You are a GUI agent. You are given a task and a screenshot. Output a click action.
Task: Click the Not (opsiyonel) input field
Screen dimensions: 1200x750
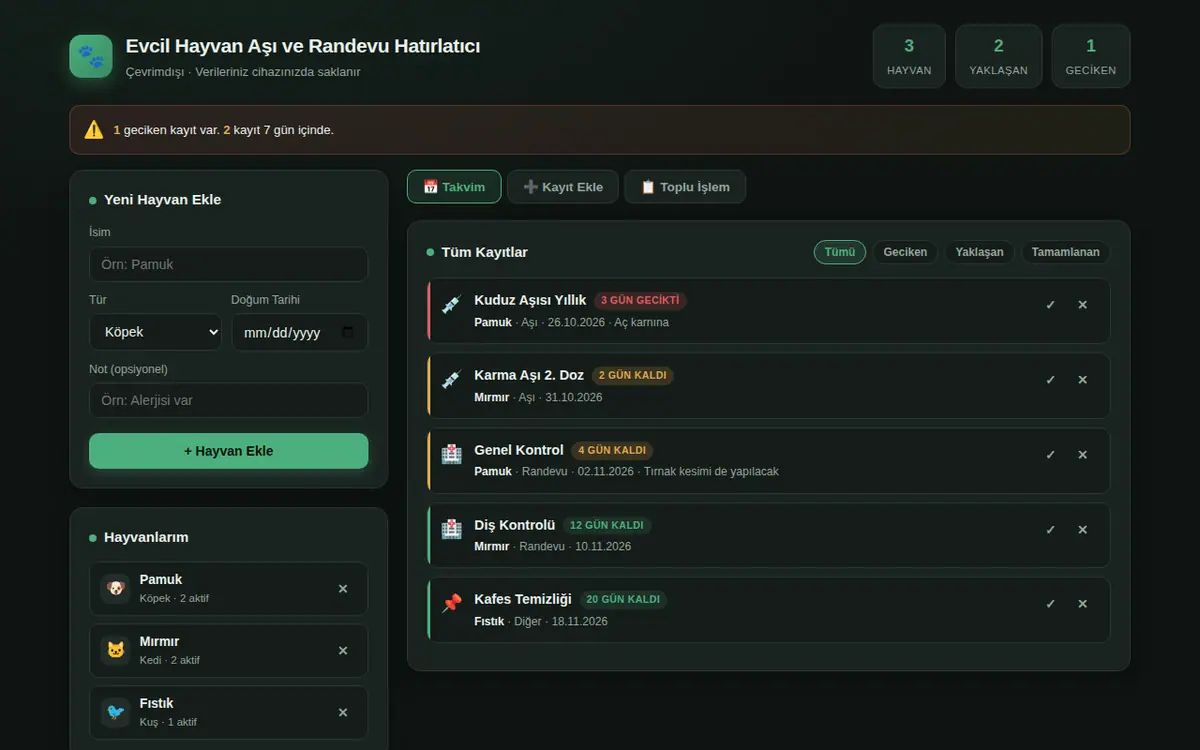pyautogui.click(x=229, y=400)
